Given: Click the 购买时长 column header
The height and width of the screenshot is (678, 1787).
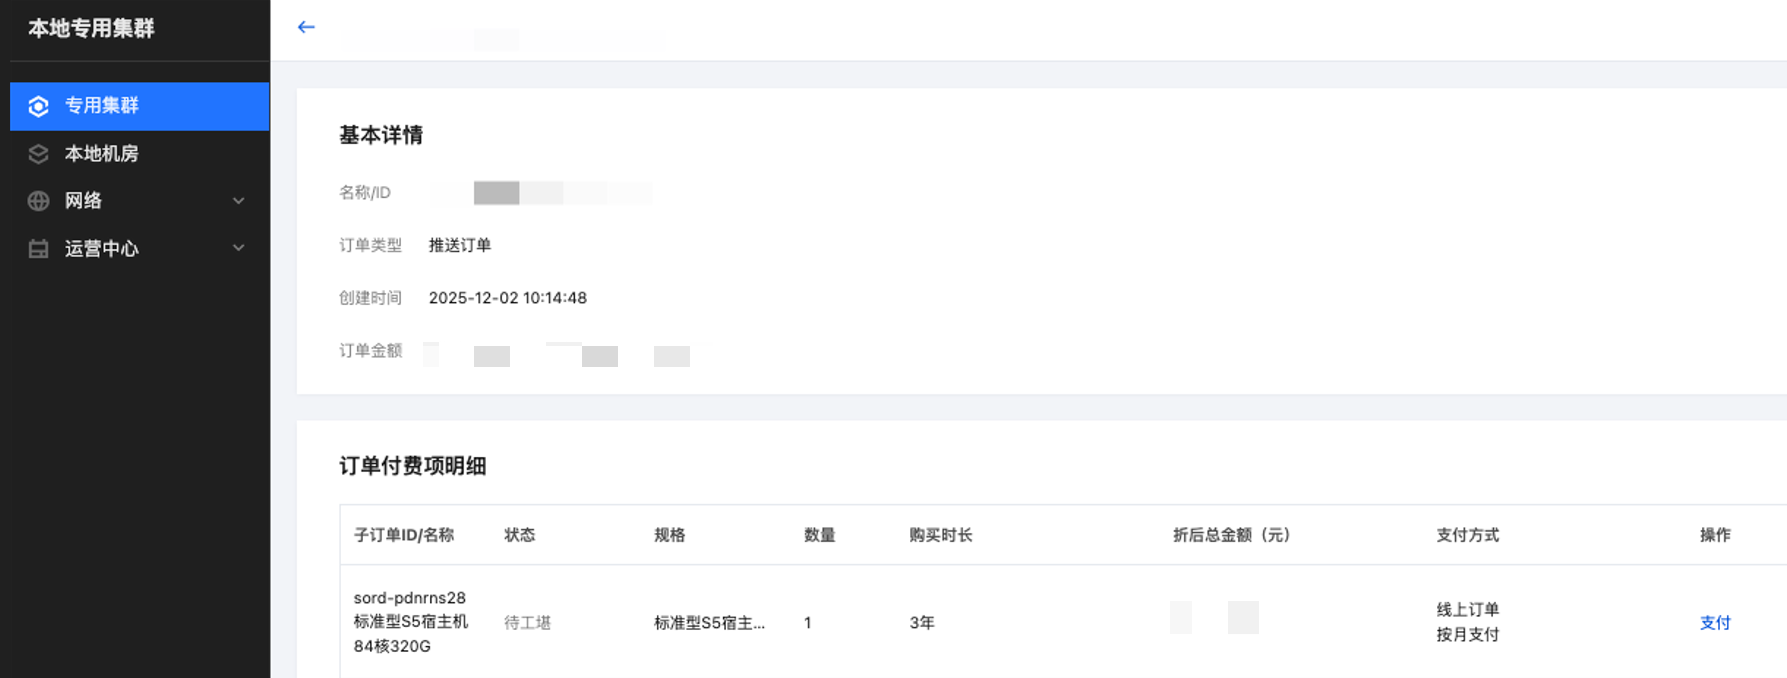Looking at the screenshot, I should pyautogui.click(x=941, y=535).
